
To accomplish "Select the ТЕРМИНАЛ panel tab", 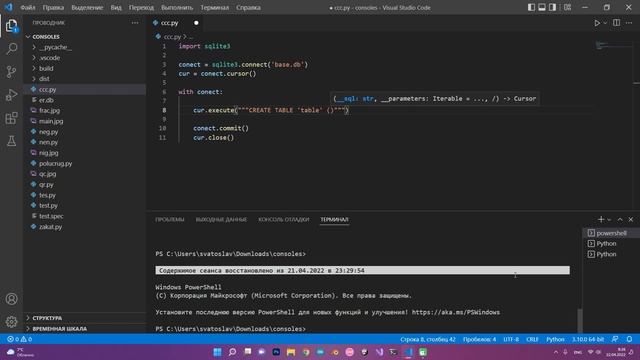I will [334, 220].
